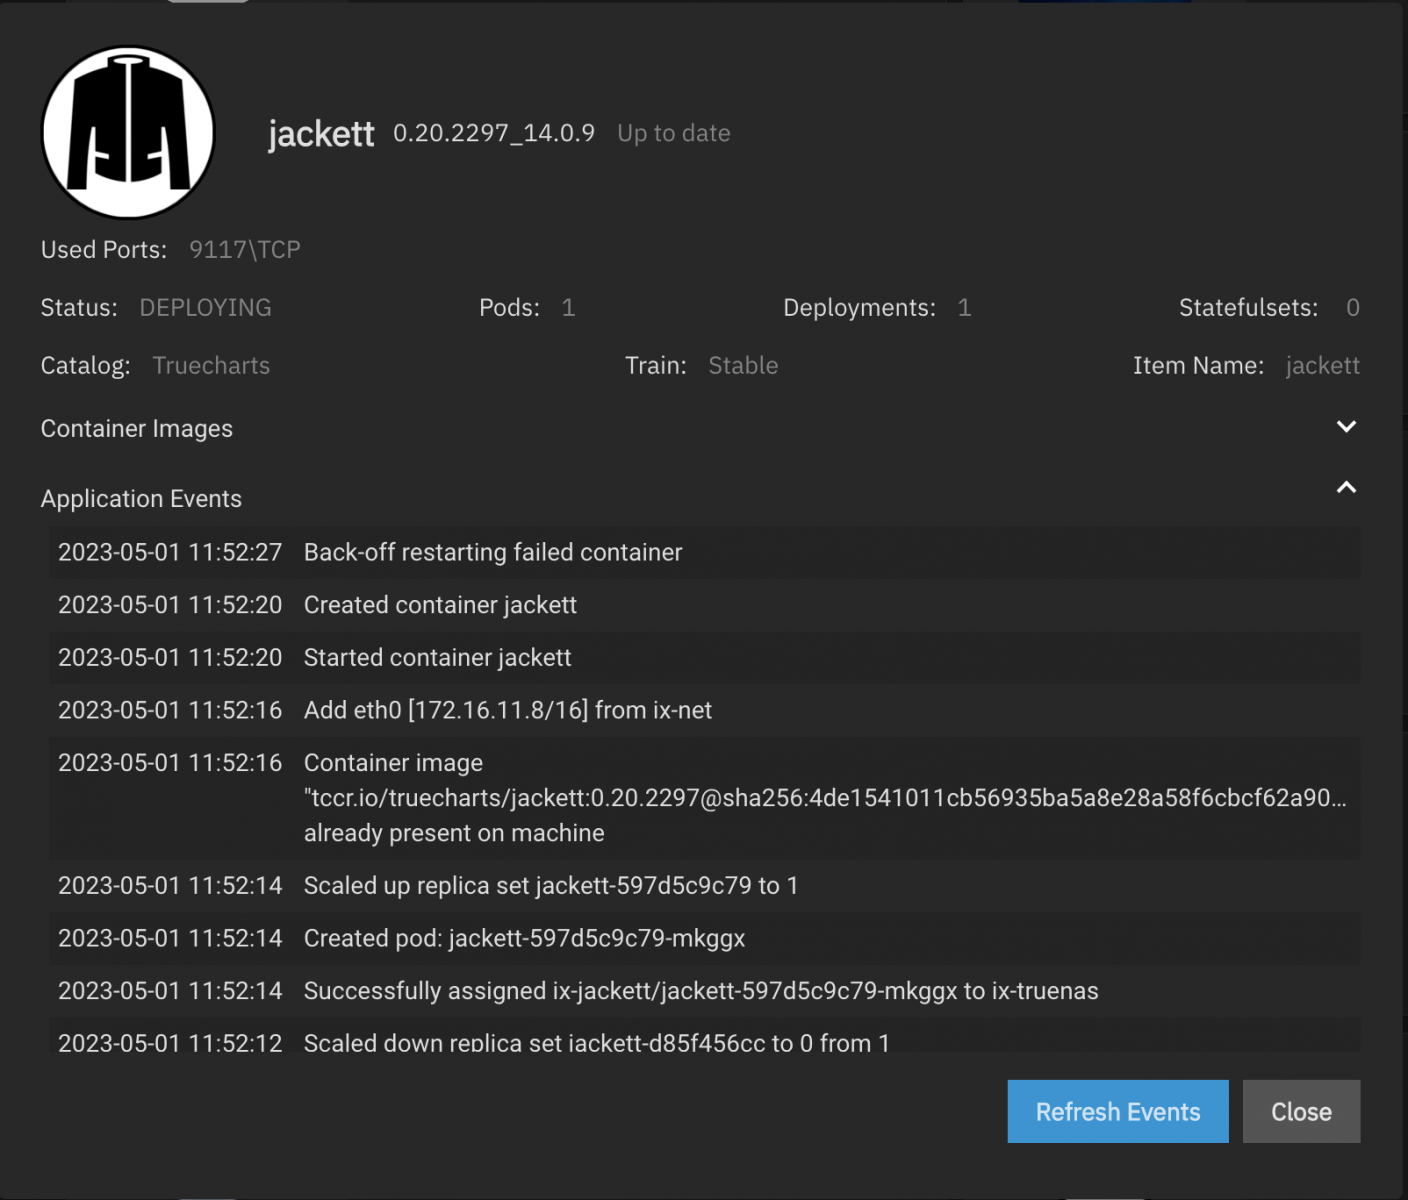Click the Statefulsets count value
Image resolution: width=1408 pixels, height=1200 pixels.
pyautogui.click(x=1352, y=308)
